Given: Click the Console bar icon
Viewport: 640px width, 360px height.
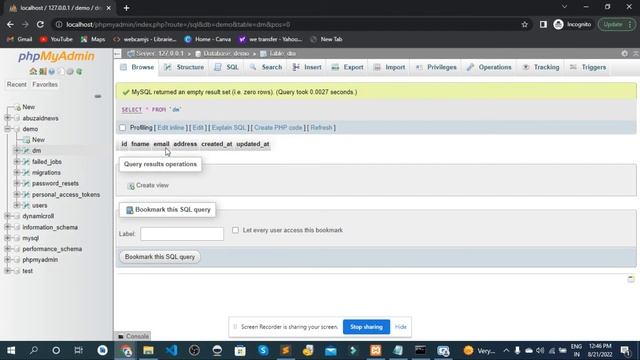Looking at the screenshot, I should 121,336.
